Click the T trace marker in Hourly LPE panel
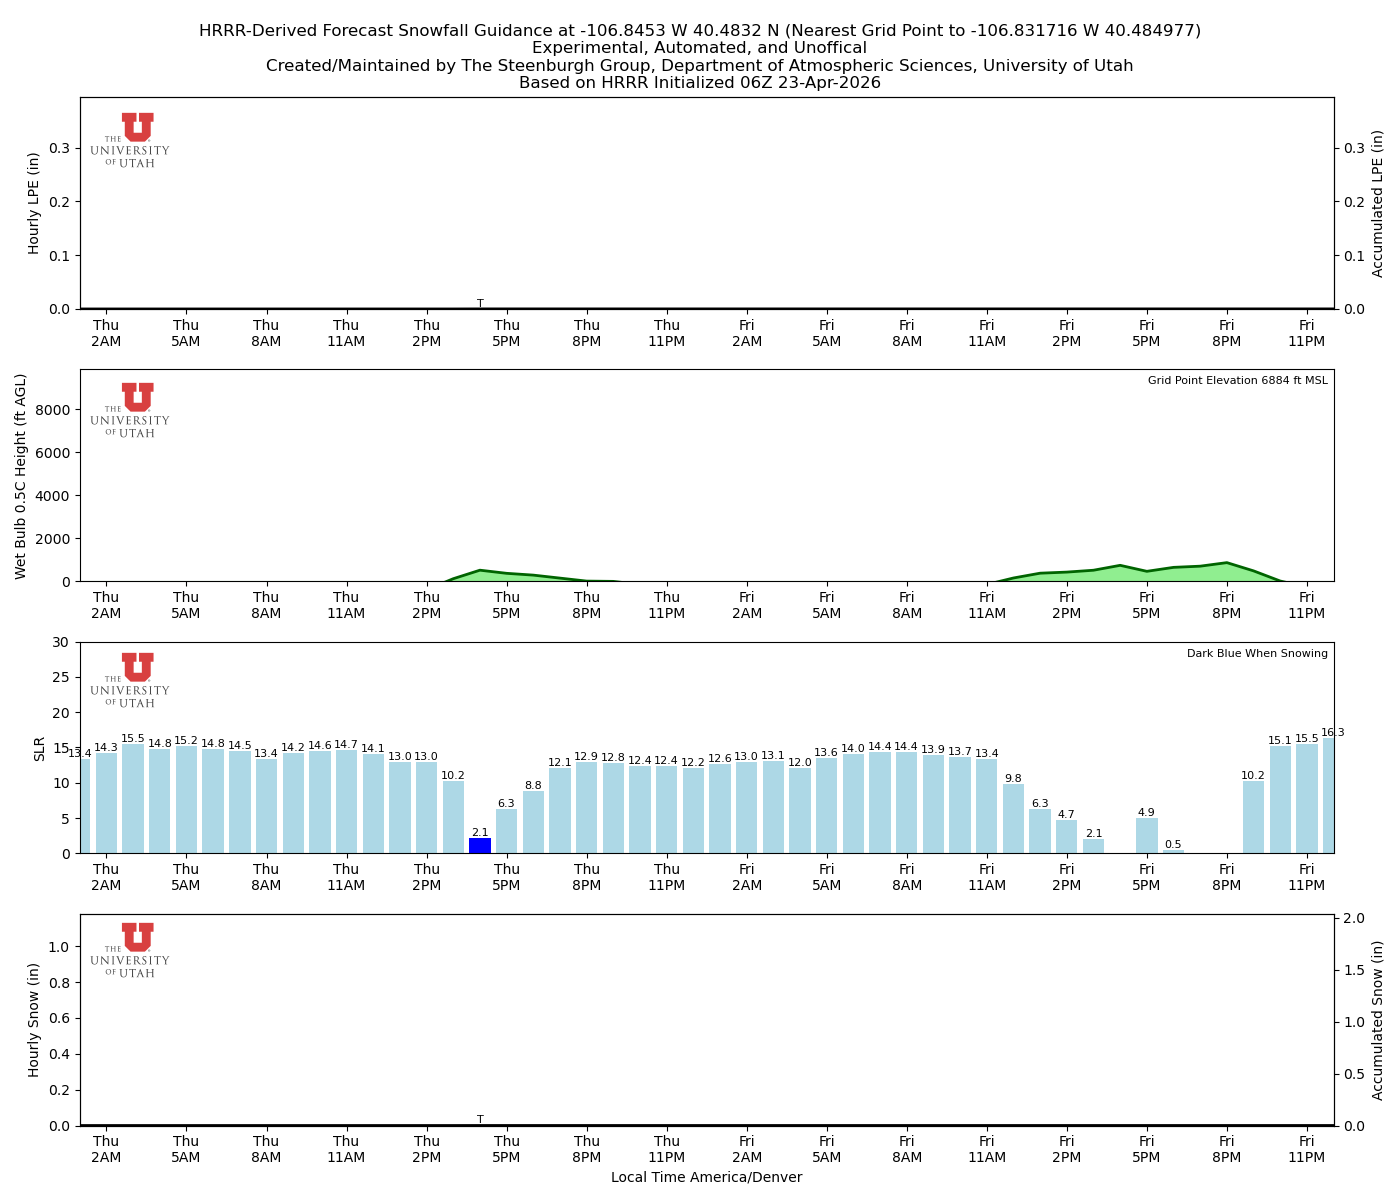Image resolution: width=1400 pixels, height=1200 pixels. click(481, 301)
